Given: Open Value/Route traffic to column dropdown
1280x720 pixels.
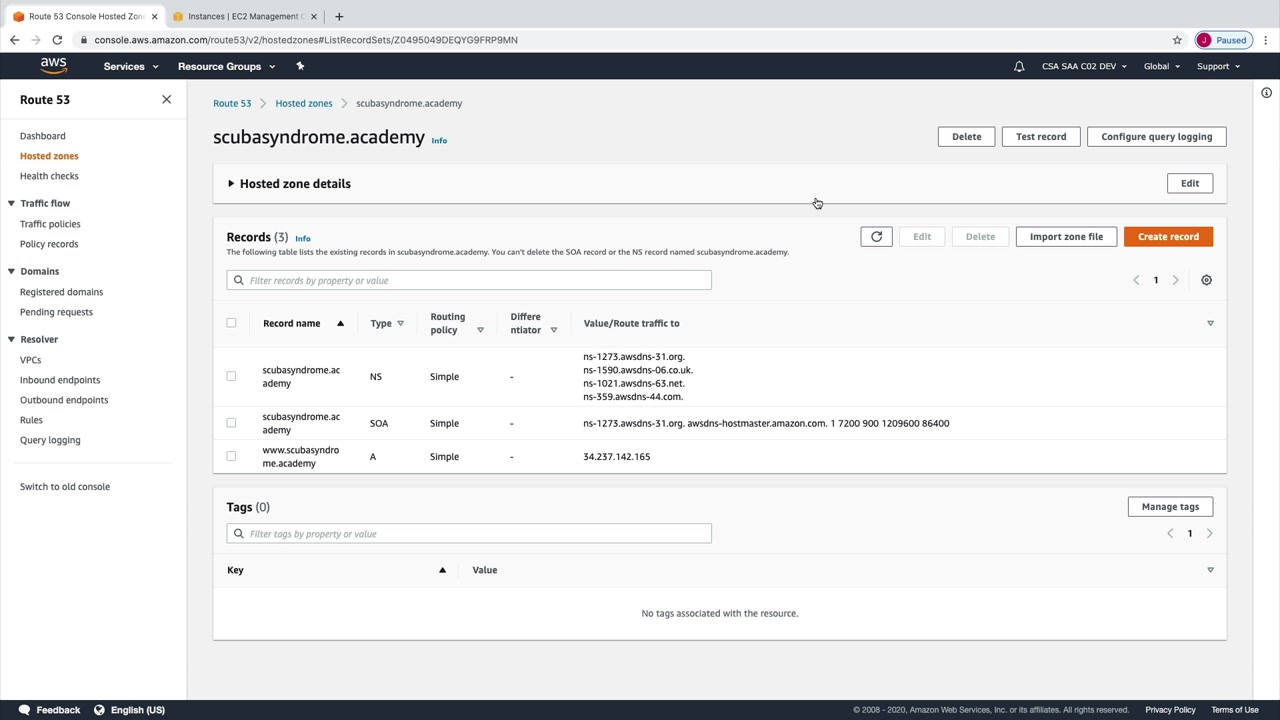Looking at the screenshot, I should pyautogui.click(x=1210, y=323).
